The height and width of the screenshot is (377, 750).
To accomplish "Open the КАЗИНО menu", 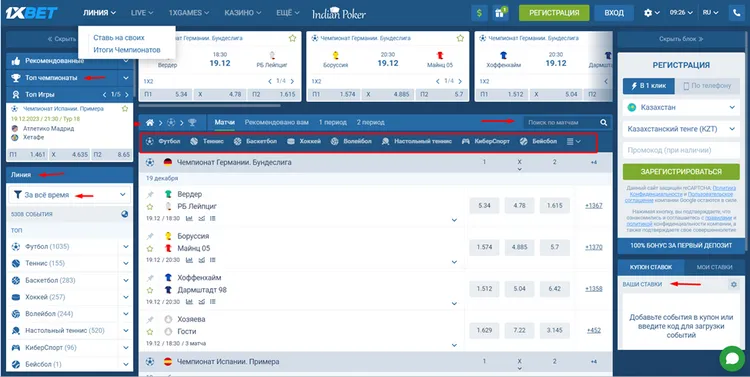I will click(243, 13).
